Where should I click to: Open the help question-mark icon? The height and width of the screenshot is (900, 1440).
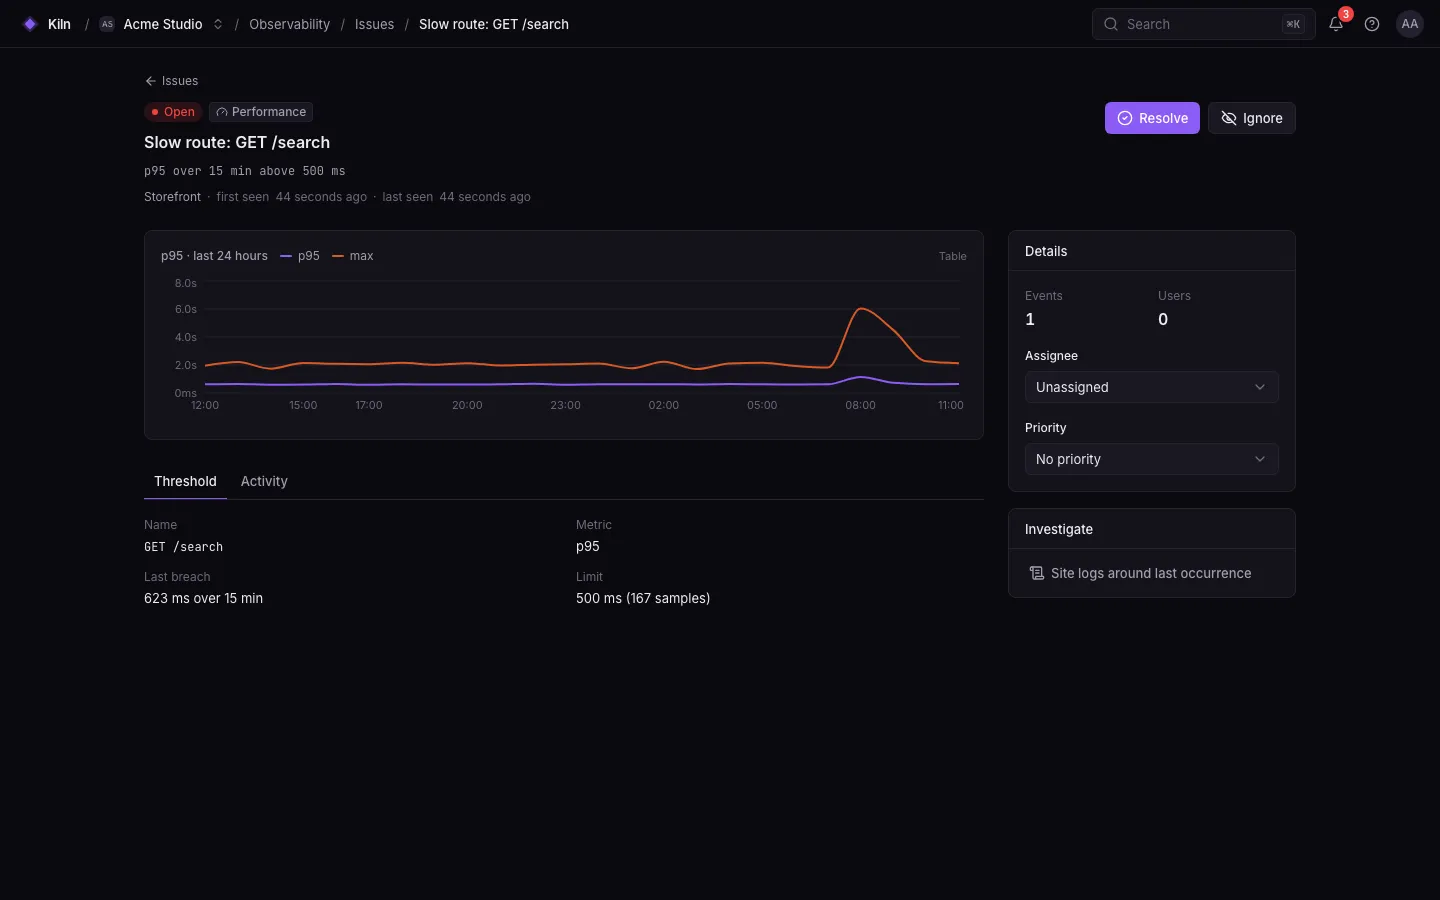1372,24
